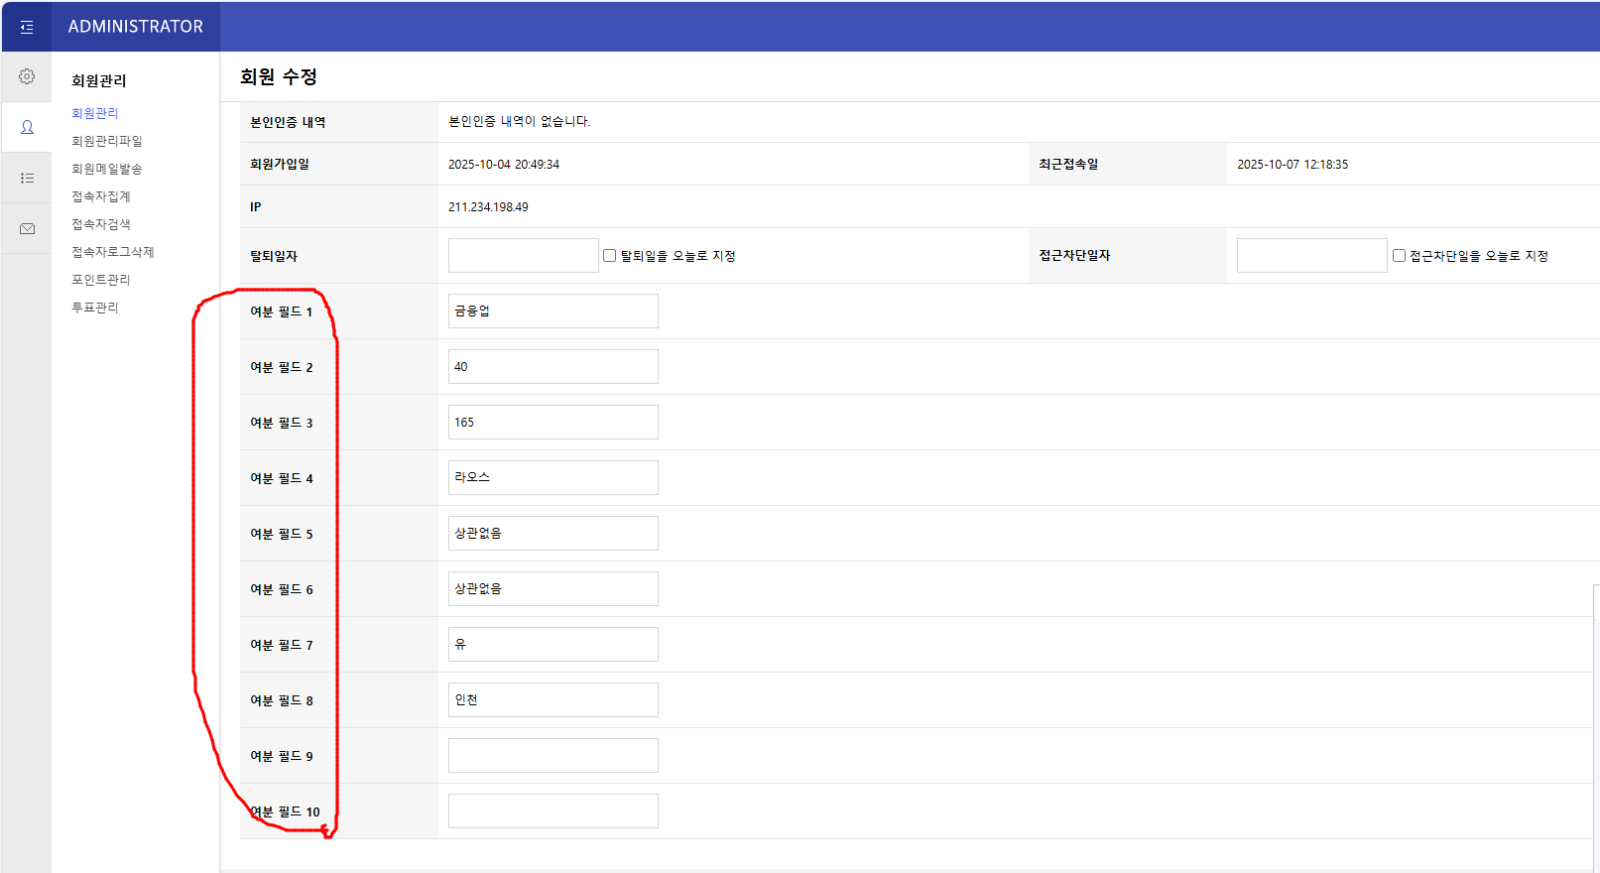The image size is (1600, 873).
Task: Click the 탈퇴일자 date input field
Action: point(523,256)
